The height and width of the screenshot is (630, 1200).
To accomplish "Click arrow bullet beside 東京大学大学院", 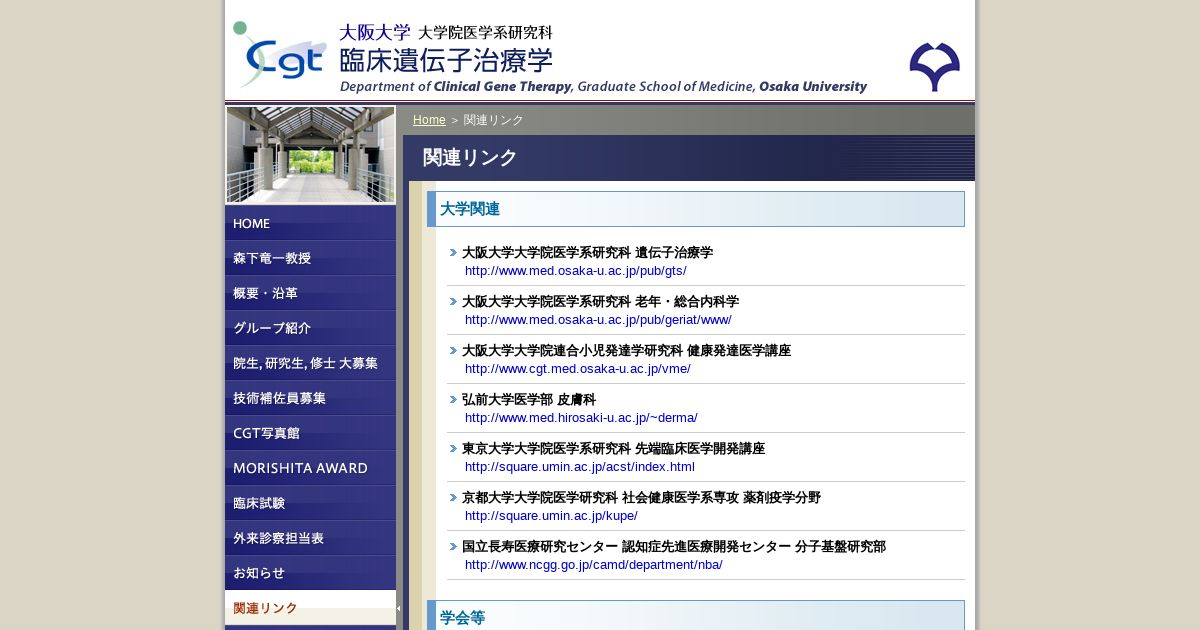I will click(453, 449).
